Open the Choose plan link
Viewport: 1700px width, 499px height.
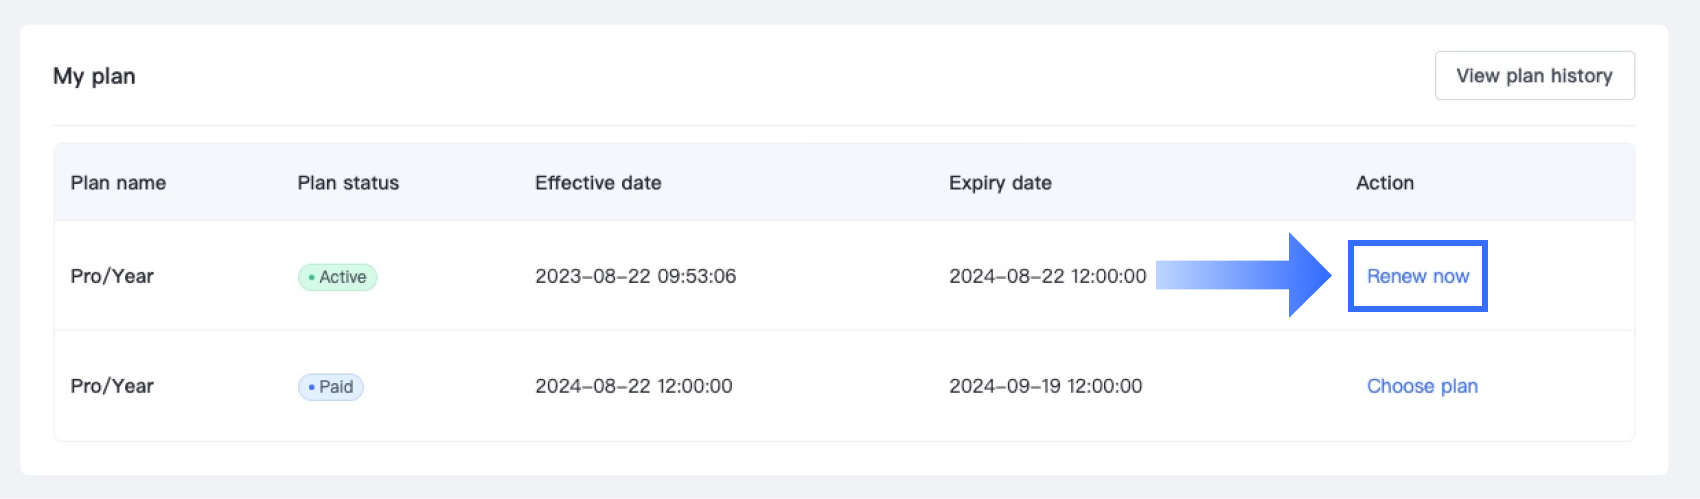click(1422, 387)
